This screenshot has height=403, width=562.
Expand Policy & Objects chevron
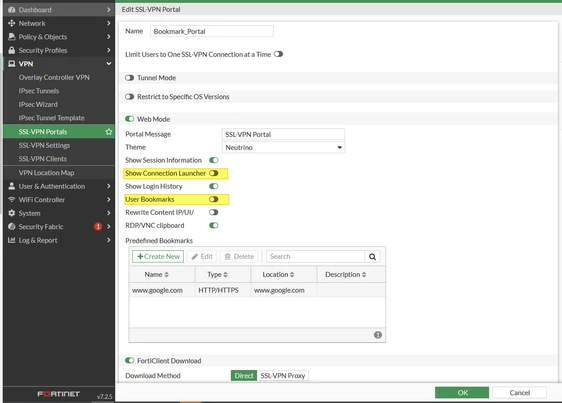pyautogui.click(x=109, y=37)
